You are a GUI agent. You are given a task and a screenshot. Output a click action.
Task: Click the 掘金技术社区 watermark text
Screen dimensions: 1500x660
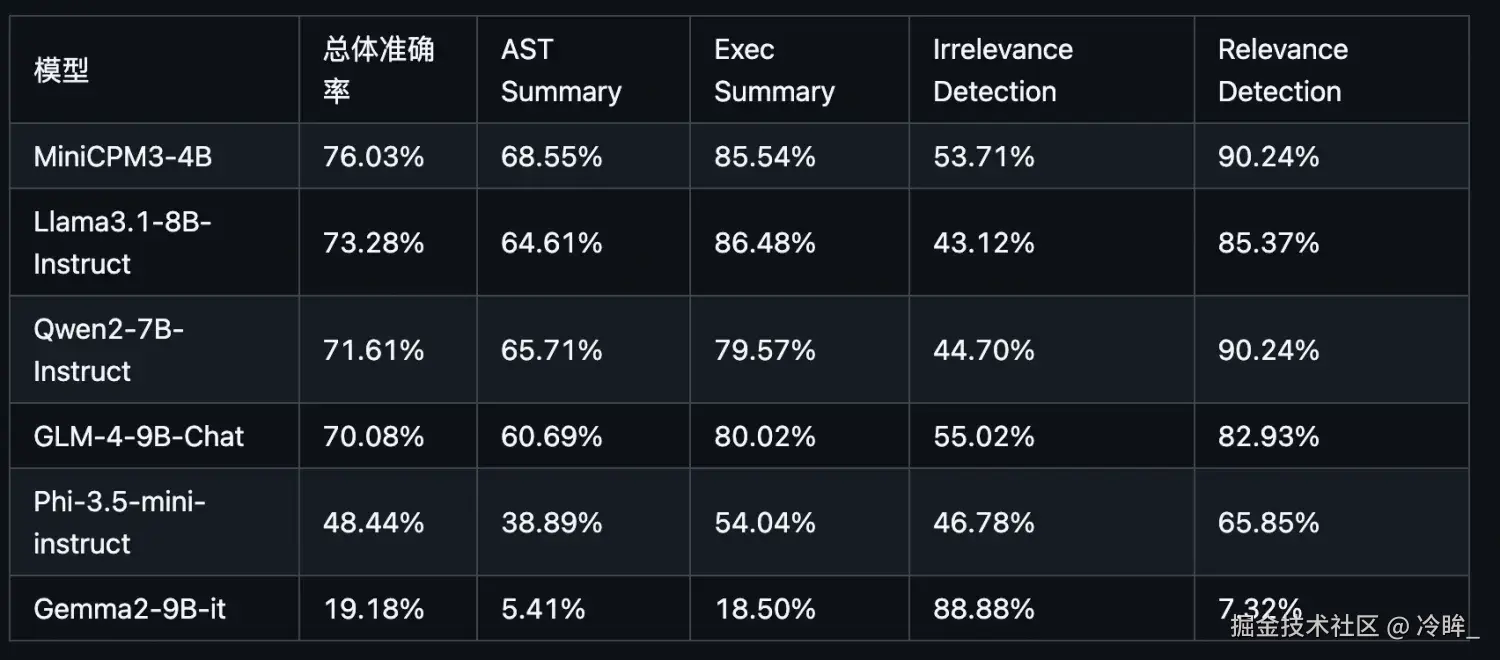pos(1304,627)
